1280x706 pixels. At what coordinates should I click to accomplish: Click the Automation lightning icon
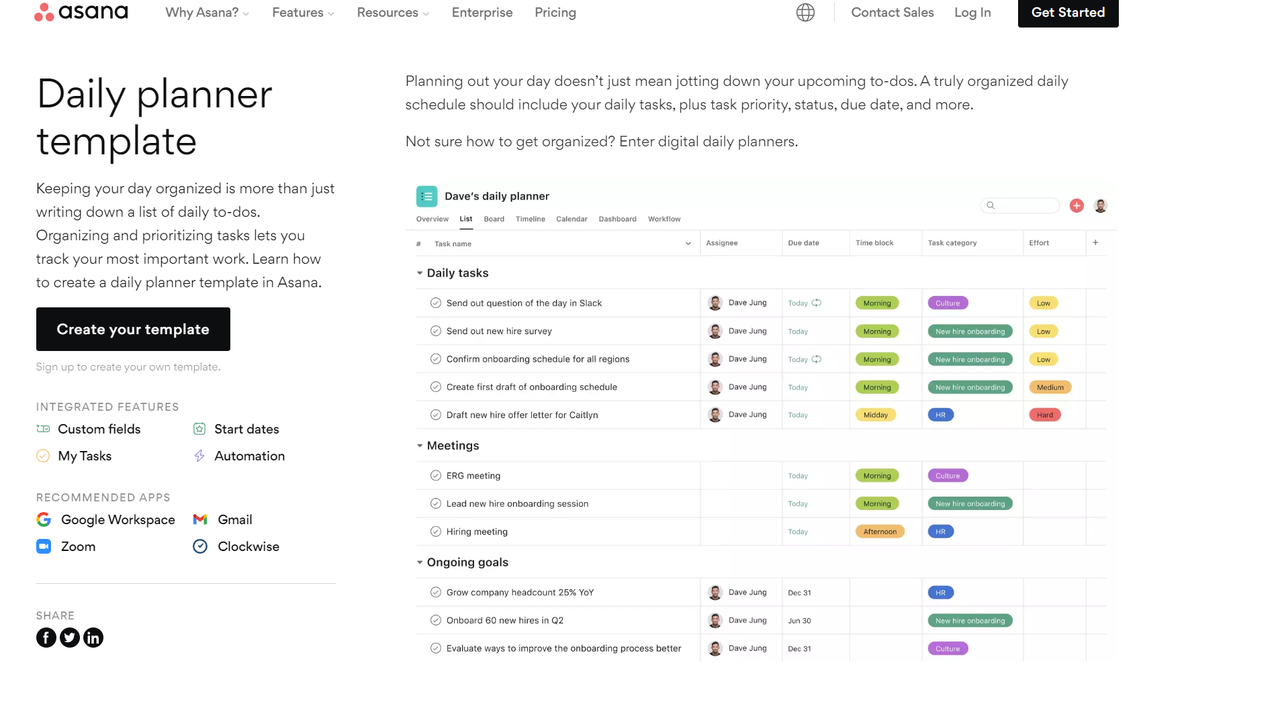tap(199, 456)
